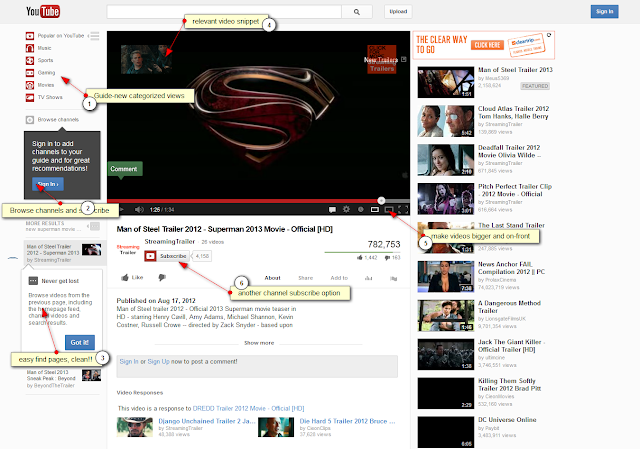Open Popular on YouTube icon in guide
Screen dimensions: 640x449
pos(30,36)
